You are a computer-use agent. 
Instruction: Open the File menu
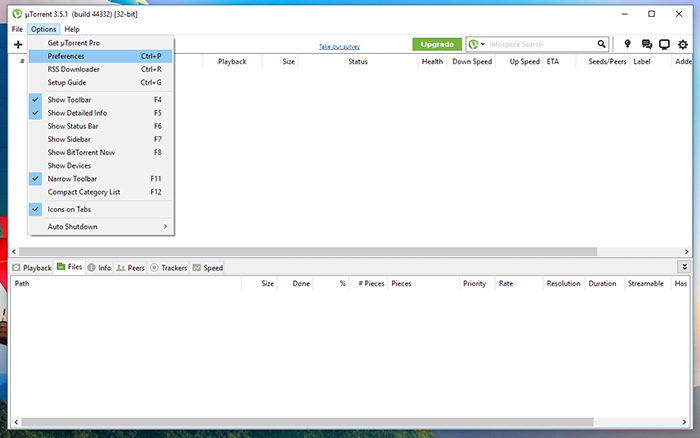point(17,29)
